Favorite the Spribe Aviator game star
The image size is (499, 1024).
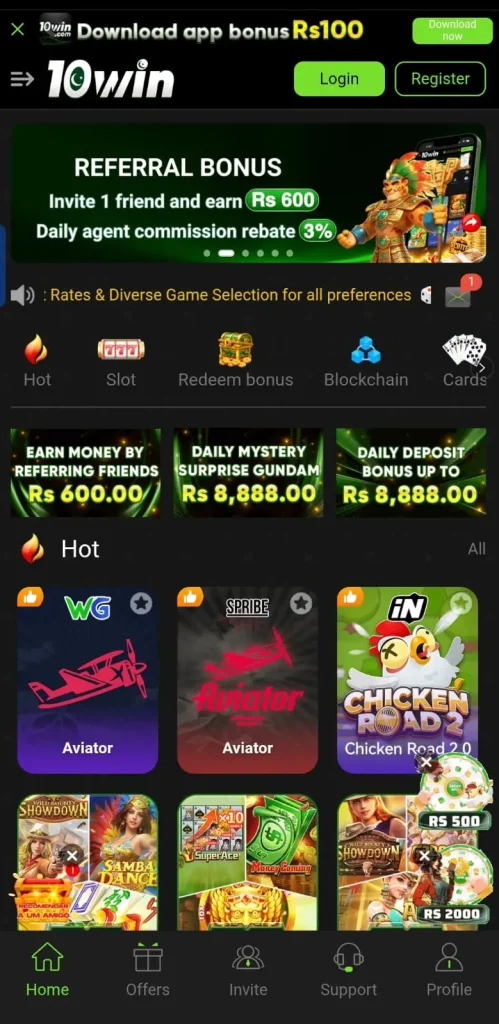point(301,603)
